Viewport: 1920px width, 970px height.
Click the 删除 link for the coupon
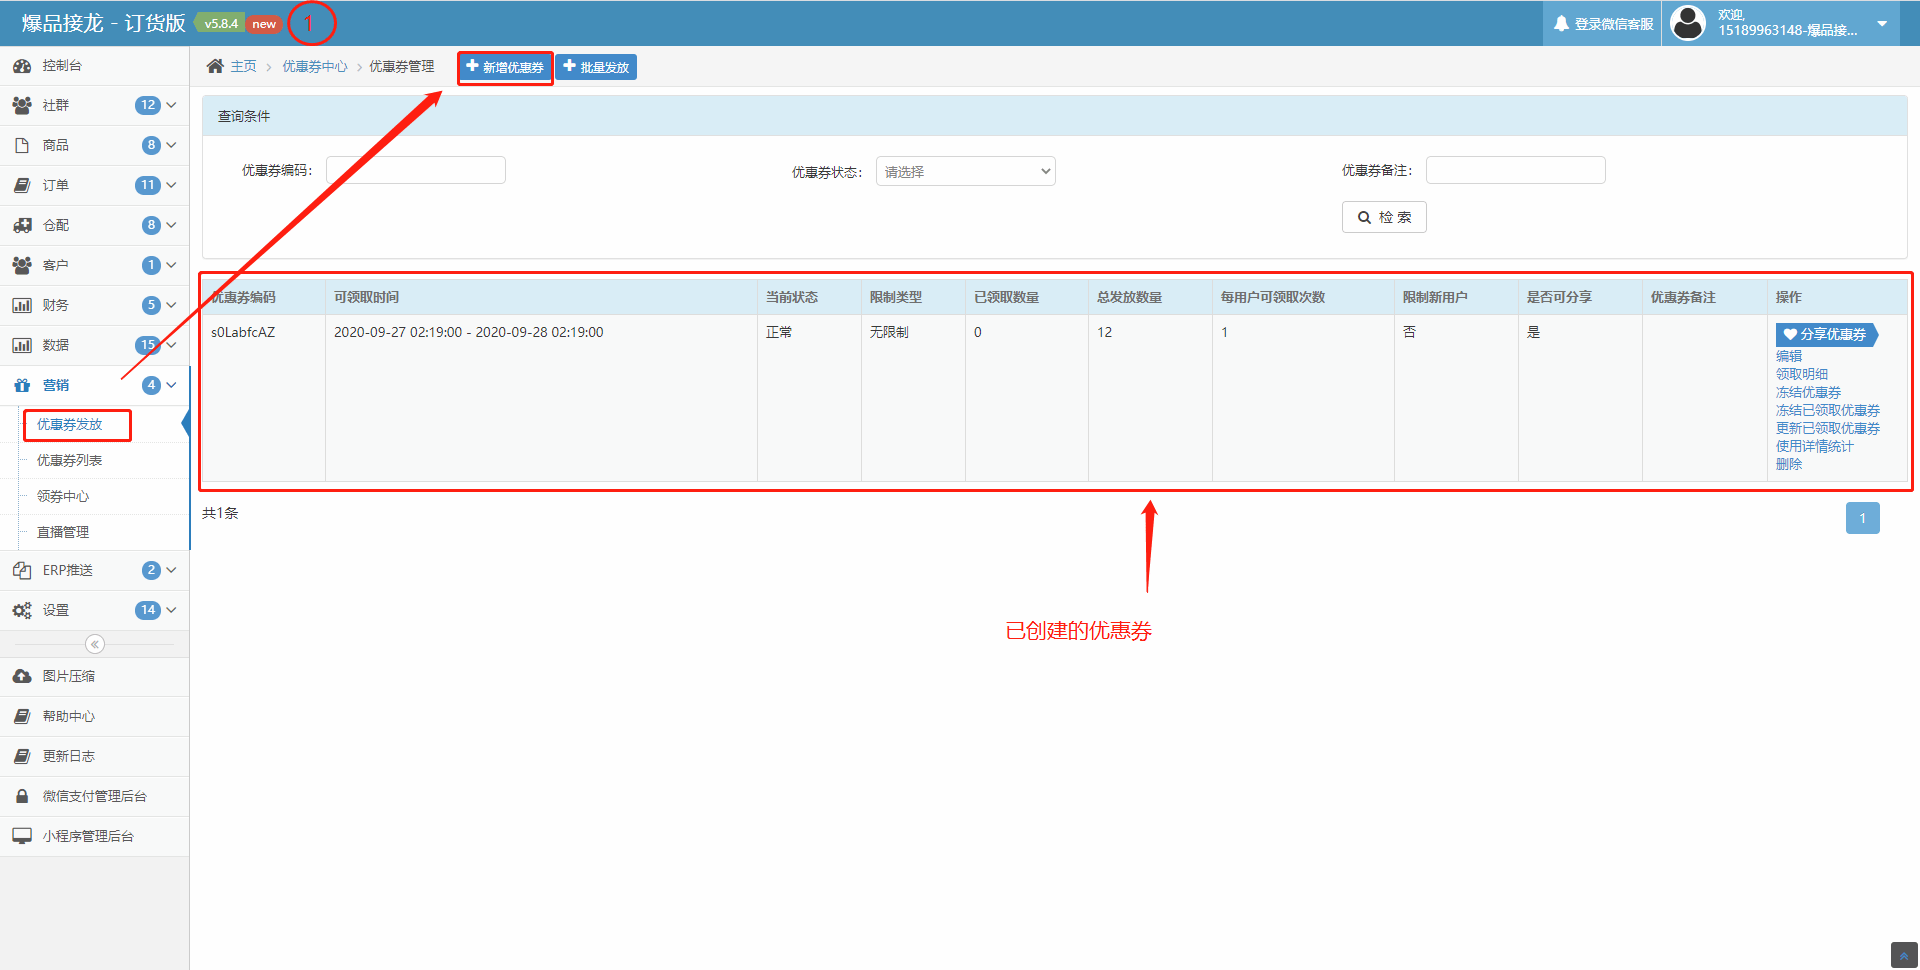pos(1789,465)
